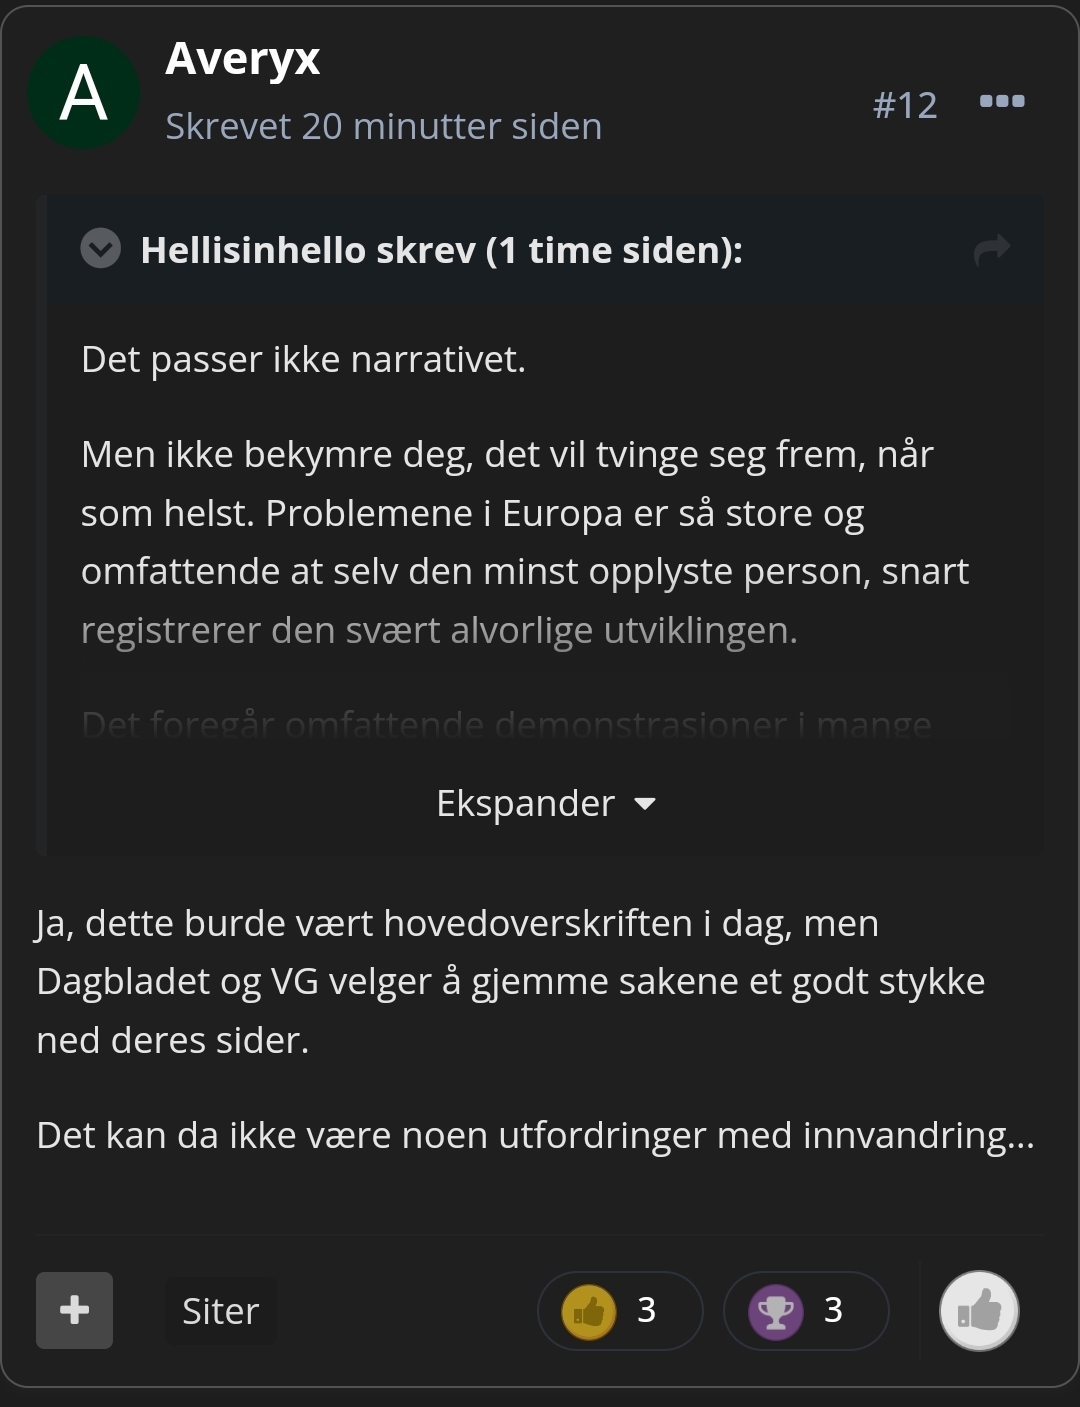
Task: Click the faded quote text above Ekspander
Action: tap(506, 724)
